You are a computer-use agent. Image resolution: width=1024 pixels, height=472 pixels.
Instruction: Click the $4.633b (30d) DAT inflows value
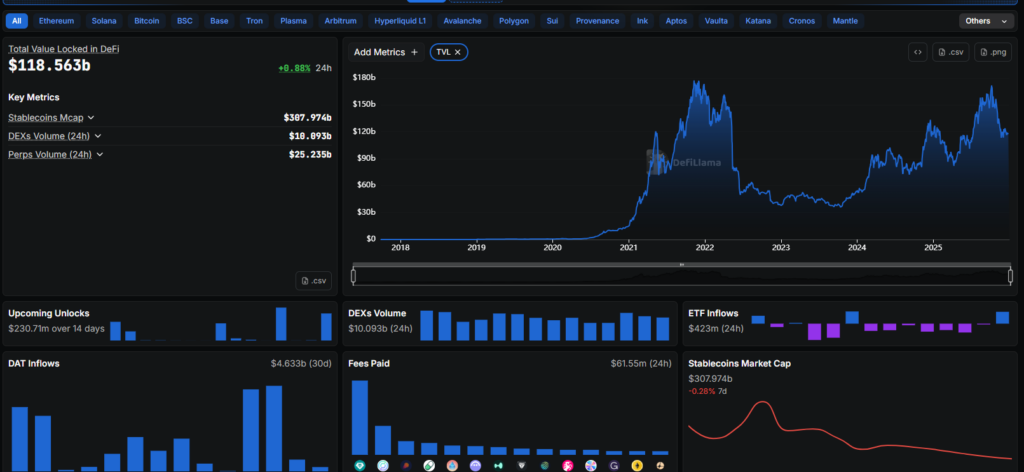(301, 363)
